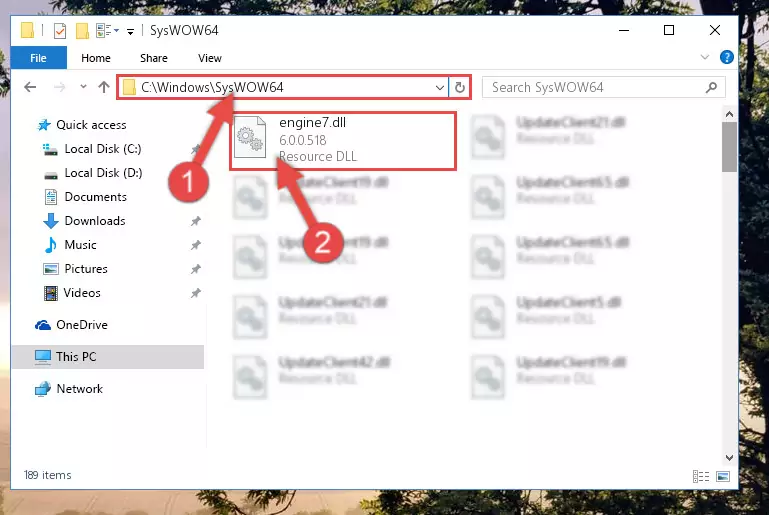Click the pin icon beside Music
Image resolution: width=769 pixels, height=515 pixels.
(196, 245)
